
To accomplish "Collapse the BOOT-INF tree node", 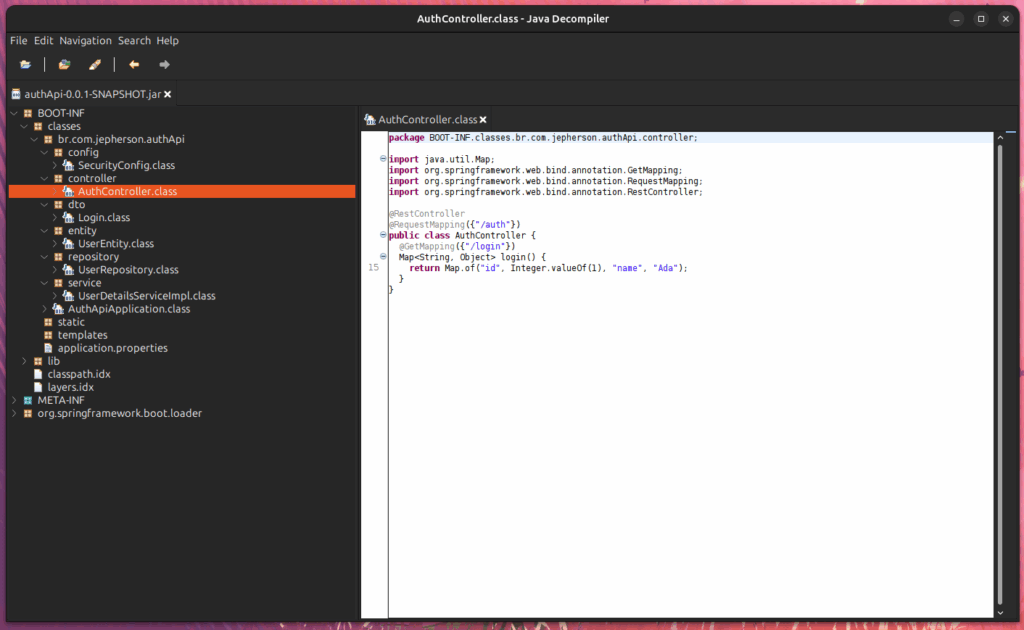I will tap(13, 113).
